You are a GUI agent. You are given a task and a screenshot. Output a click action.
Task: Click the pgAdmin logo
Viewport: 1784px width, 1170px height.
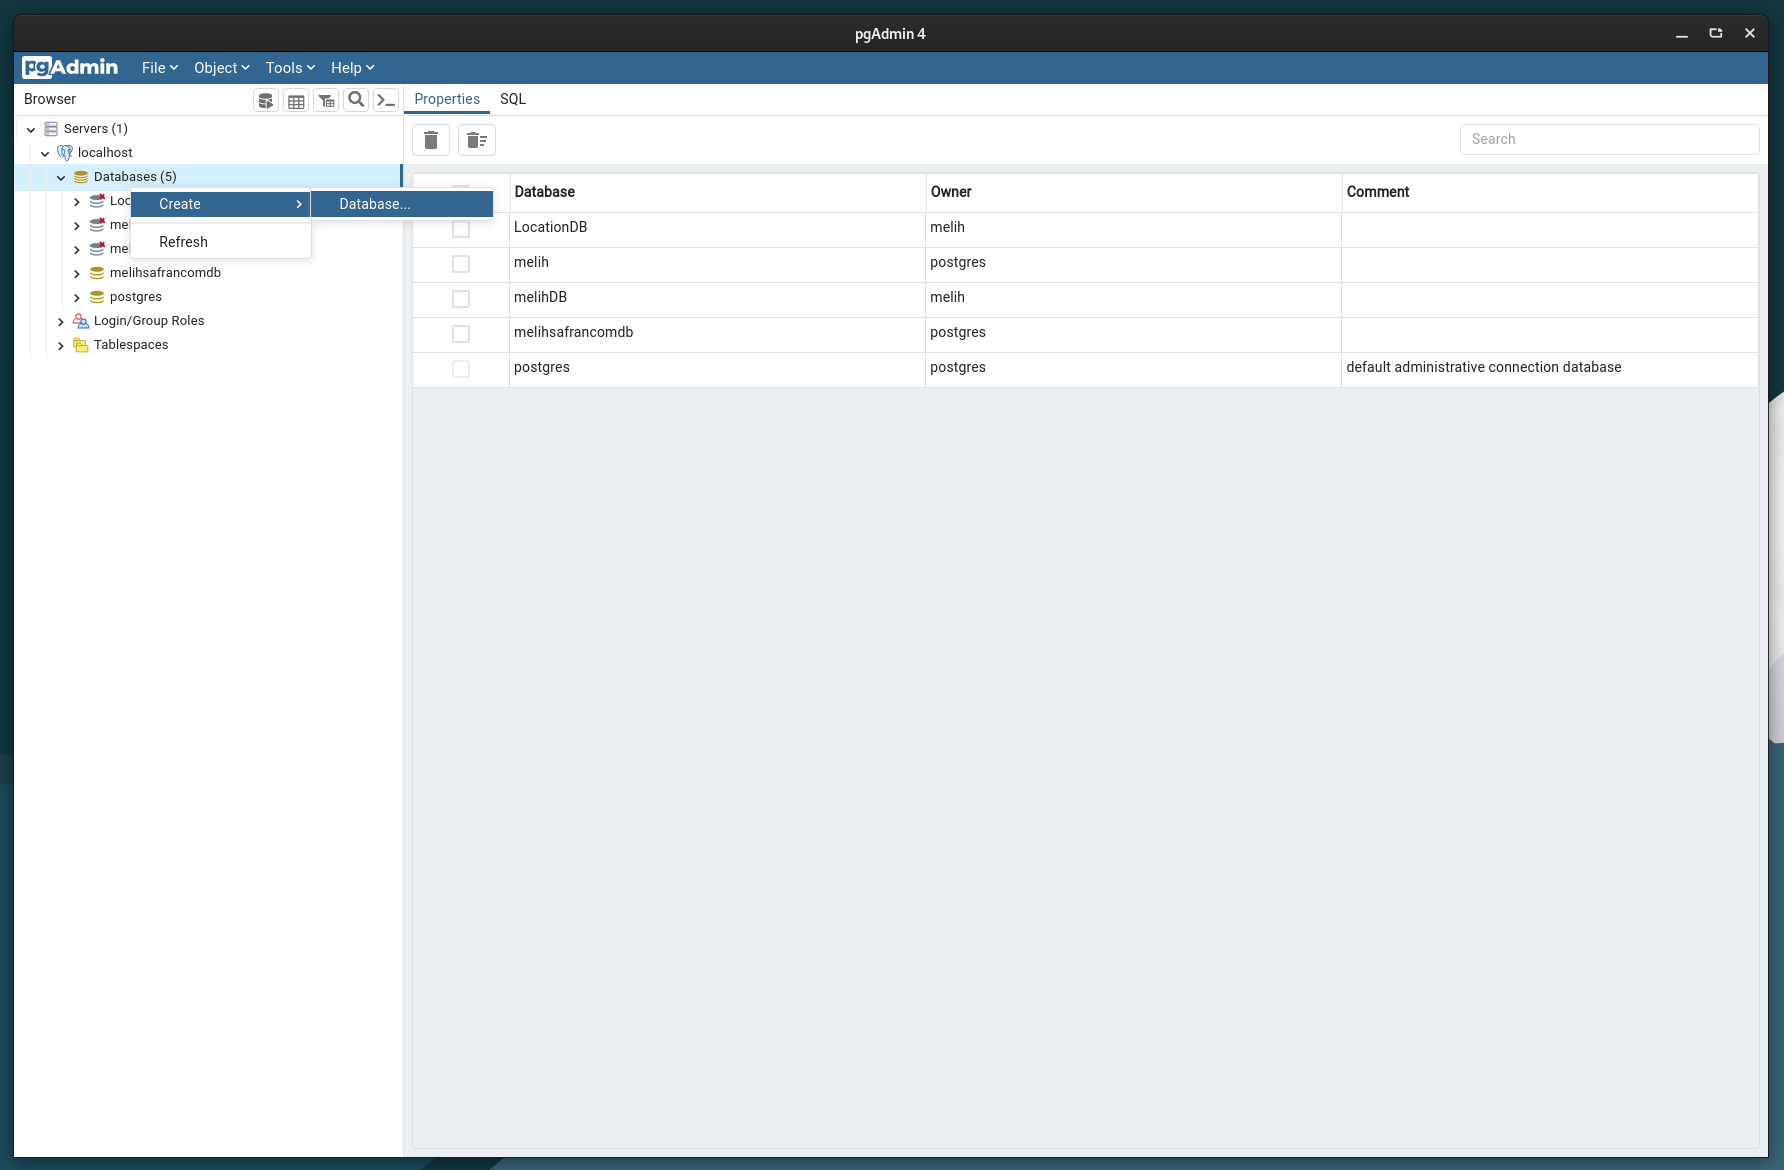70,67
